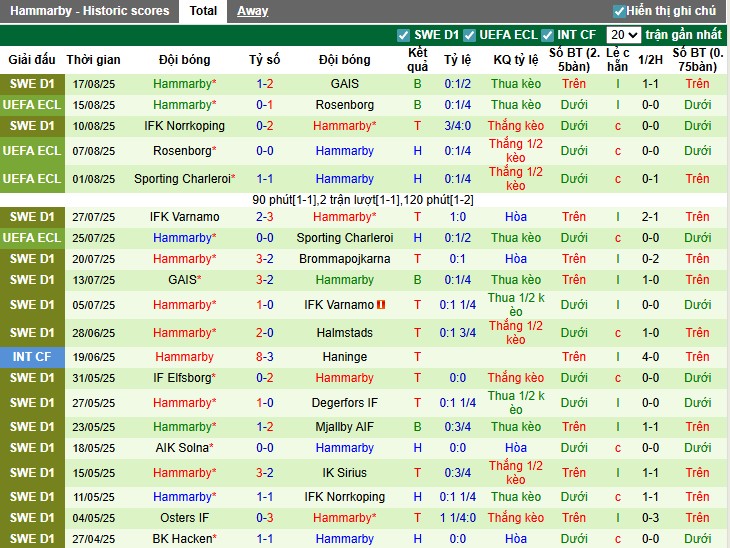The image size is (730, 548).
Task: Click UEFA ECL league cell on 15/08/25
Action: pos(32,105)
